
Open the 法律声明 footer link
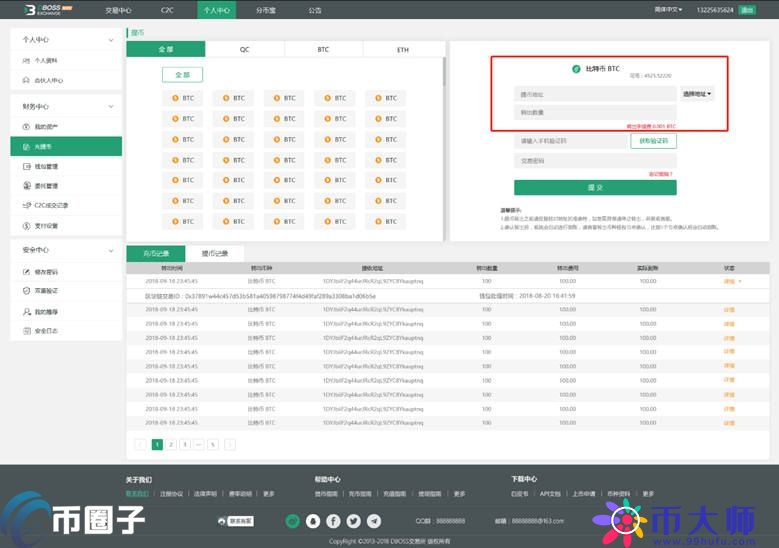pos(205,494)
